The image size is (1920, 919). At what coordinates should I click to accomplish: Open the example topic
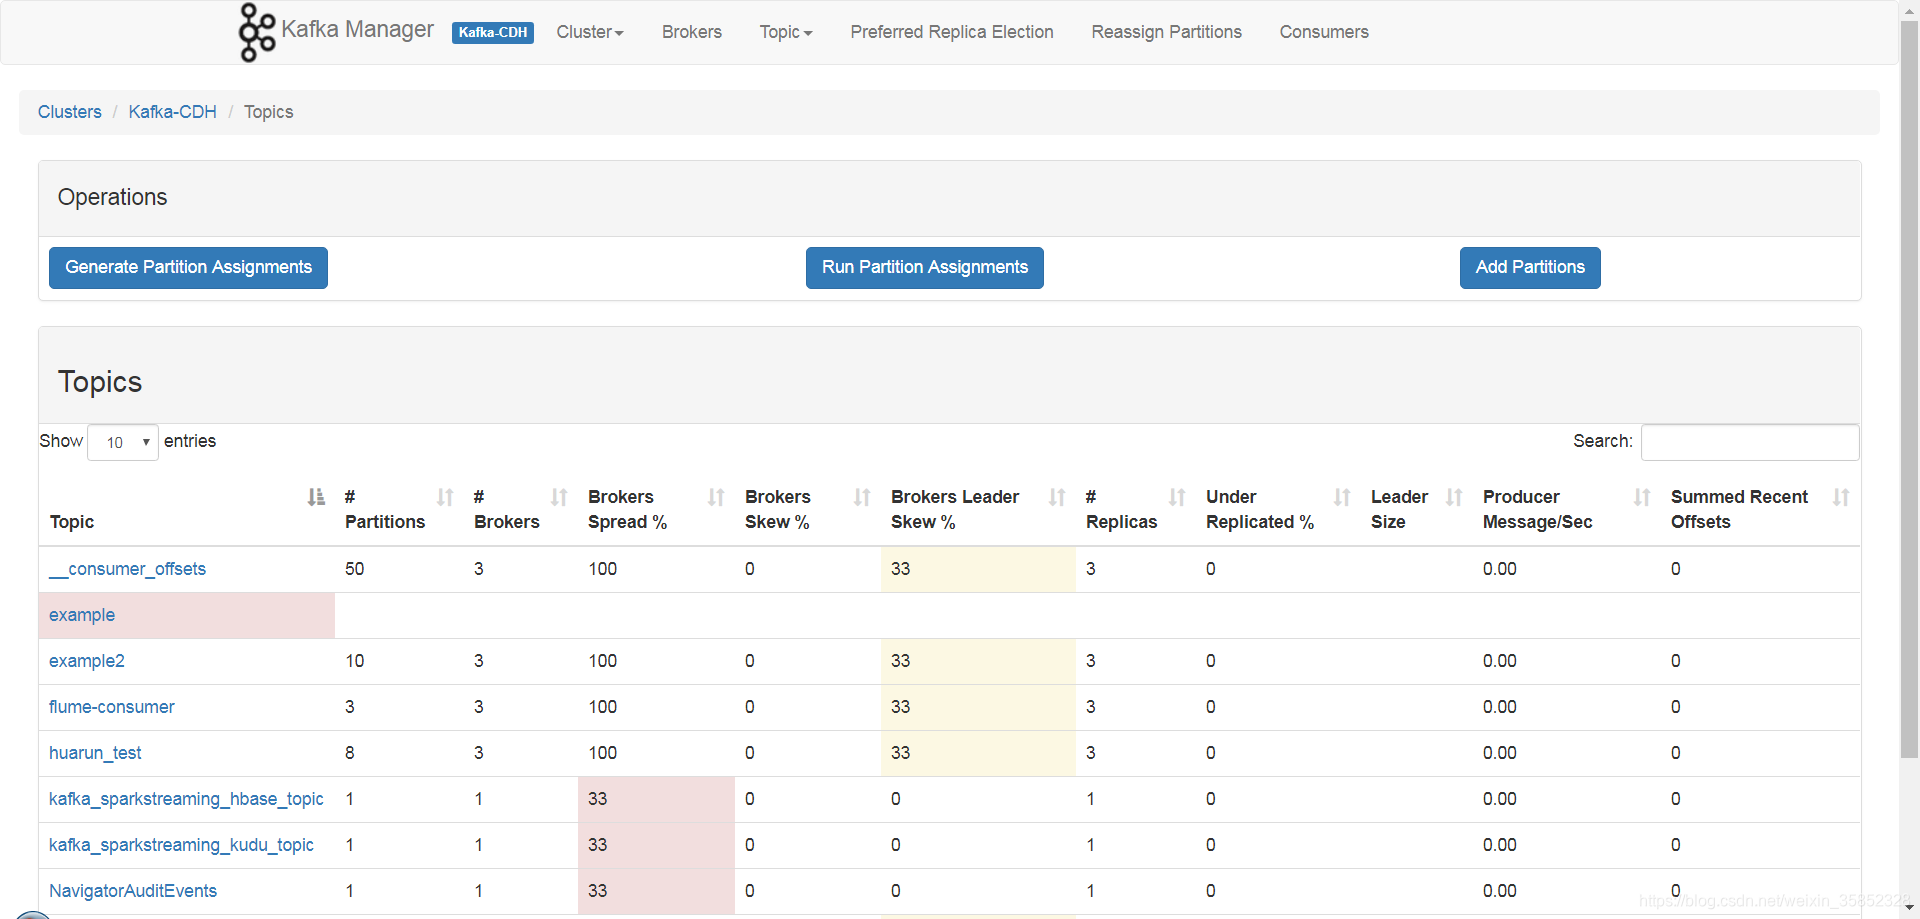(x=82, y=615)
